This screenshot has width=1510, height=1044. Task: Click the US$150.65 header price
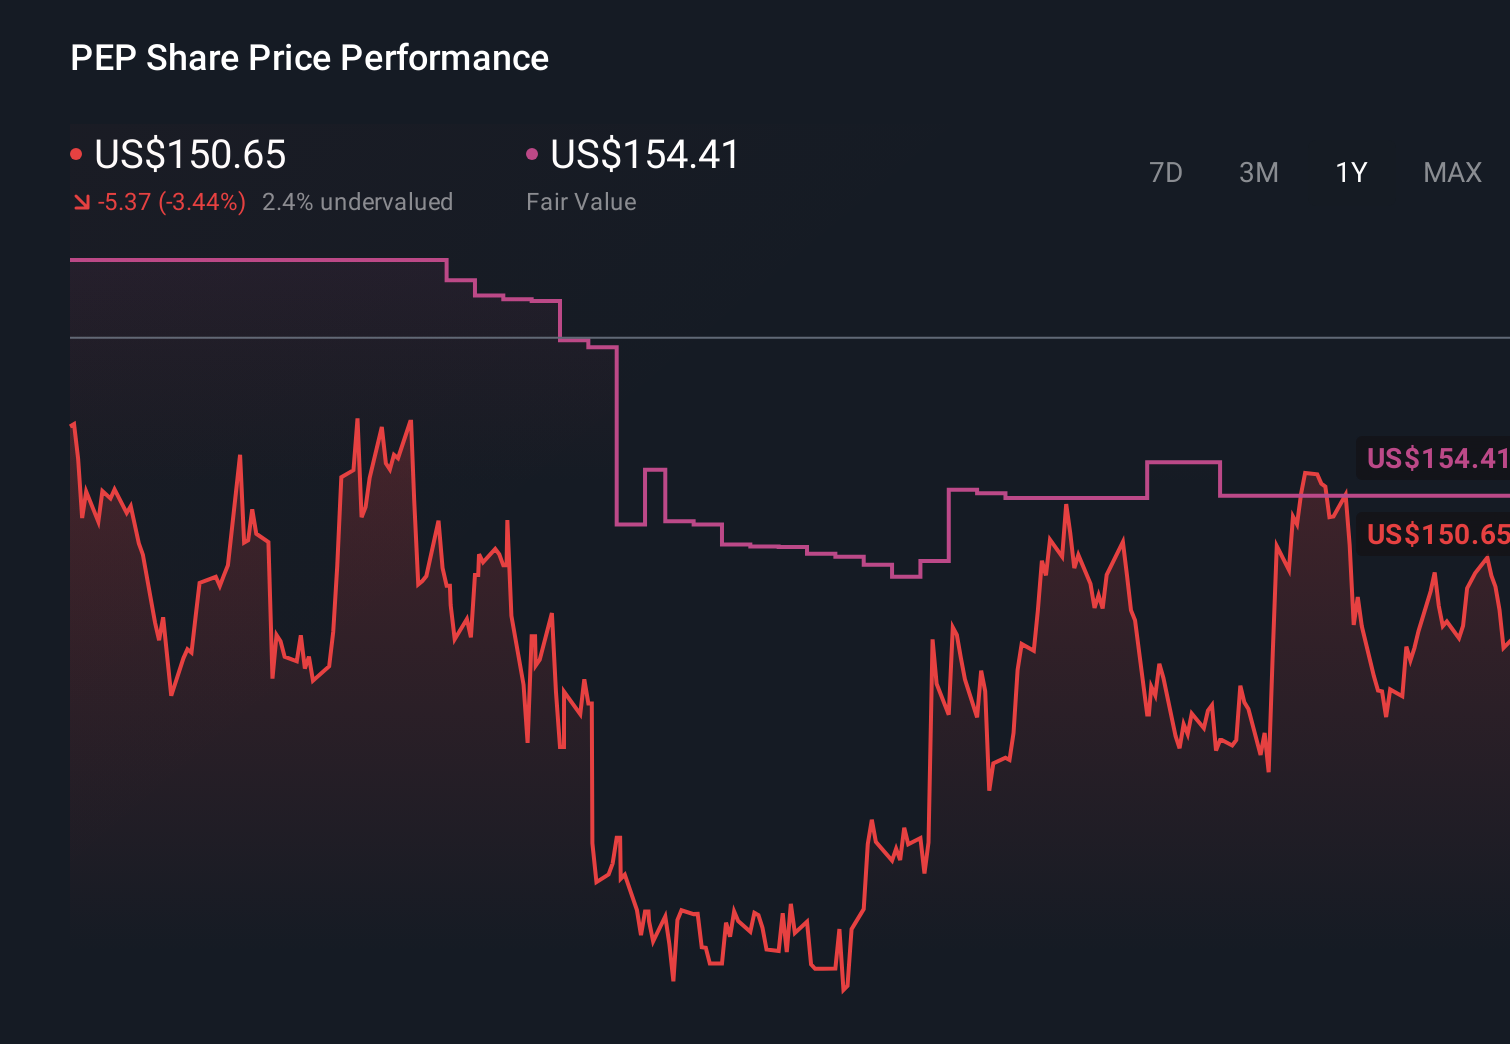(x=189, y=155)
